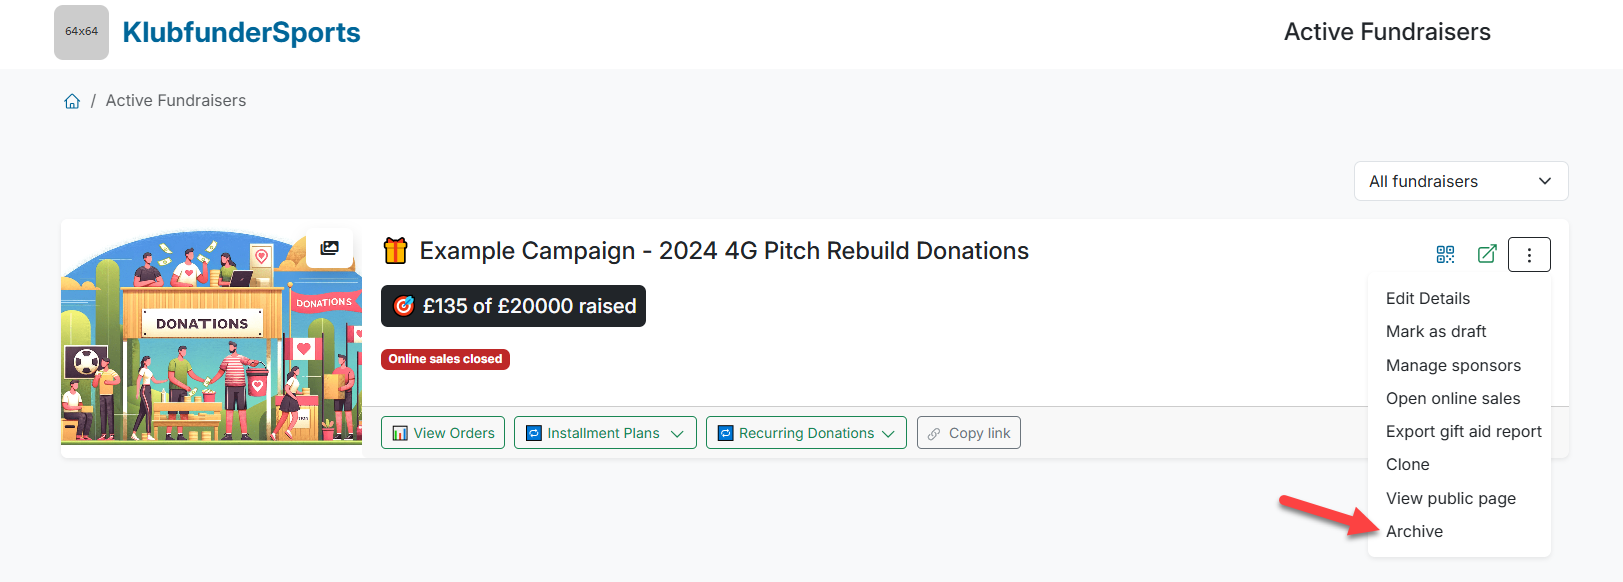Click the change image icon on thumbnail
This screenshot has height=582, width=1623.
pyautogui.click(x=330, y=247)
